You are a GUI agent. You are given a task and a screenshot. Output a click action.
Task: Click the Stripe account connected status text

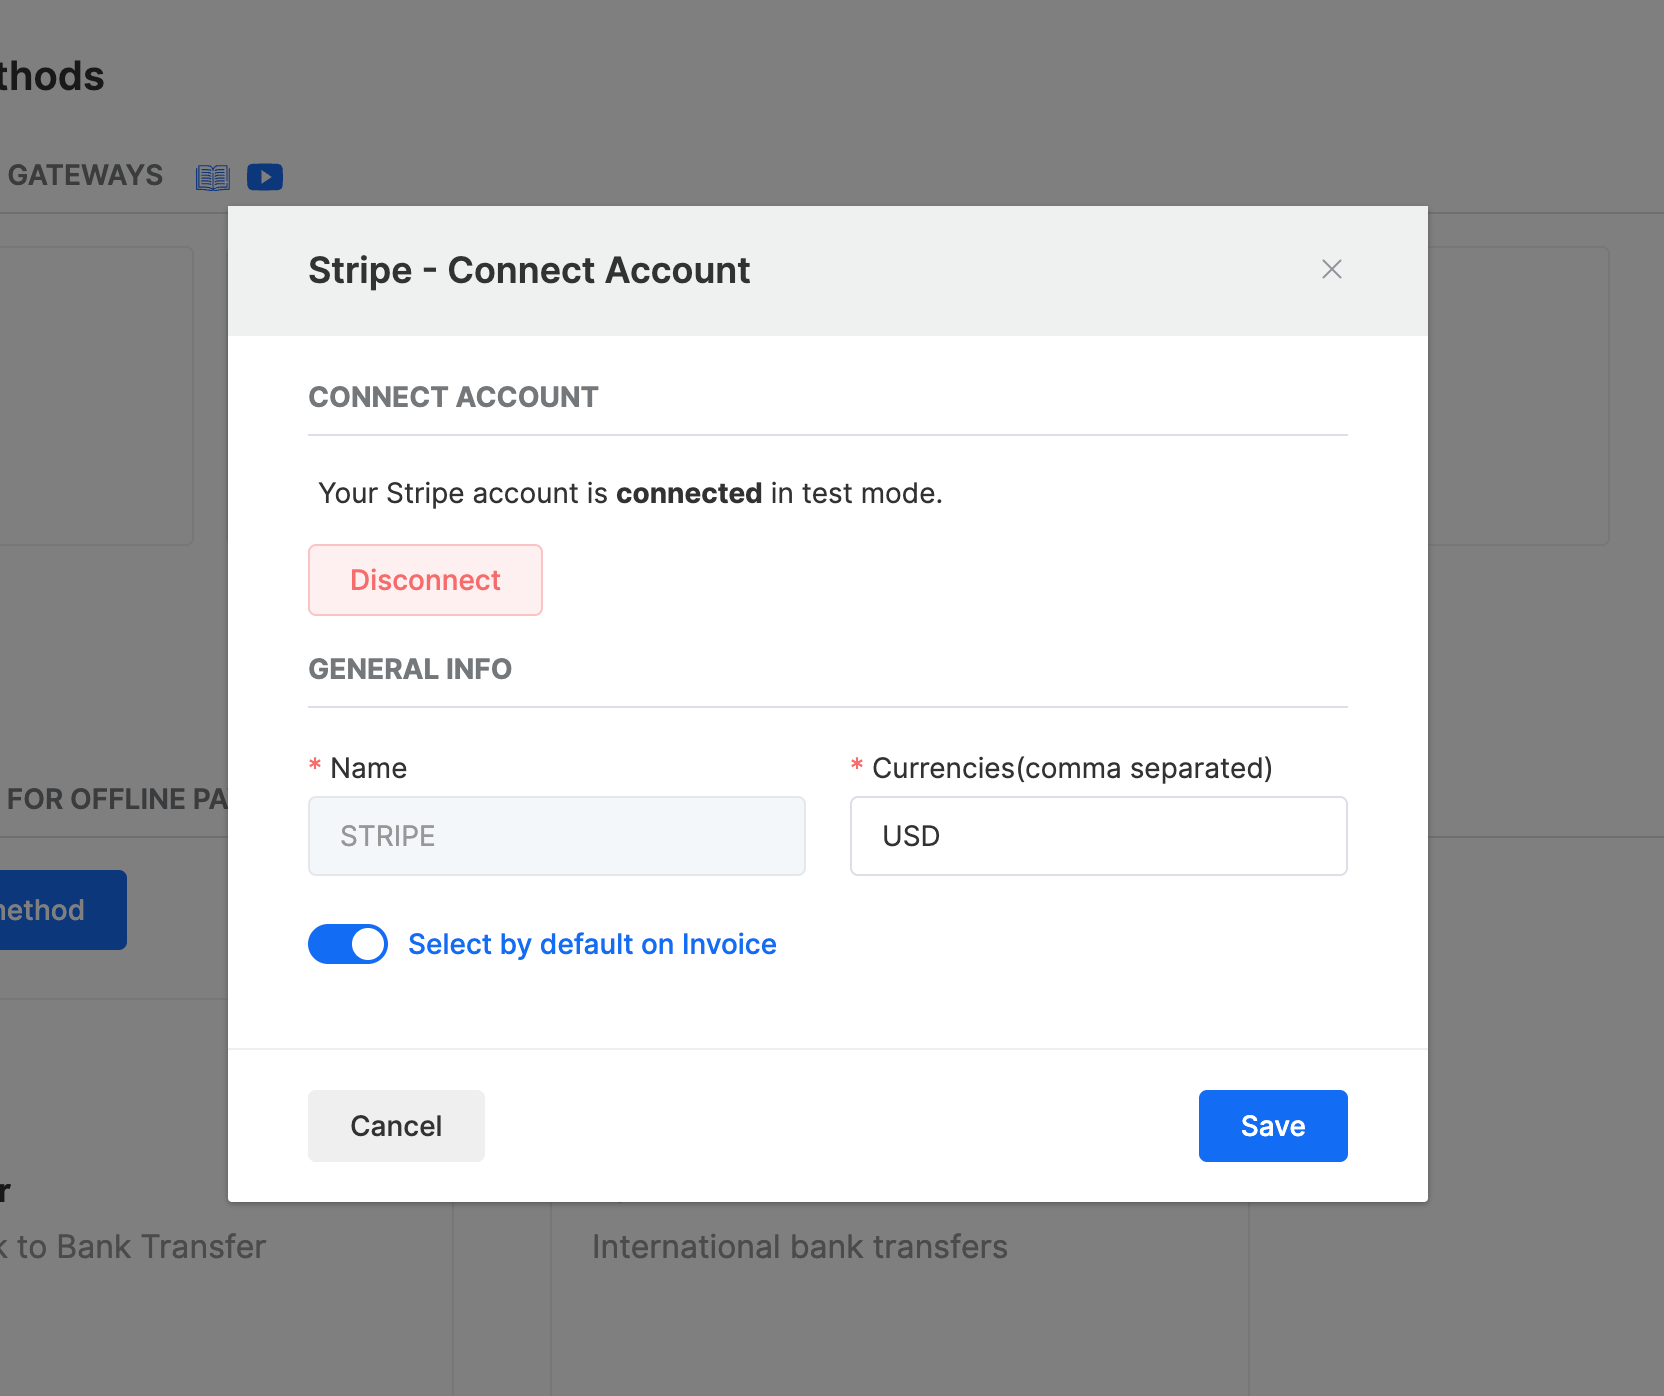tap(630, 493)
